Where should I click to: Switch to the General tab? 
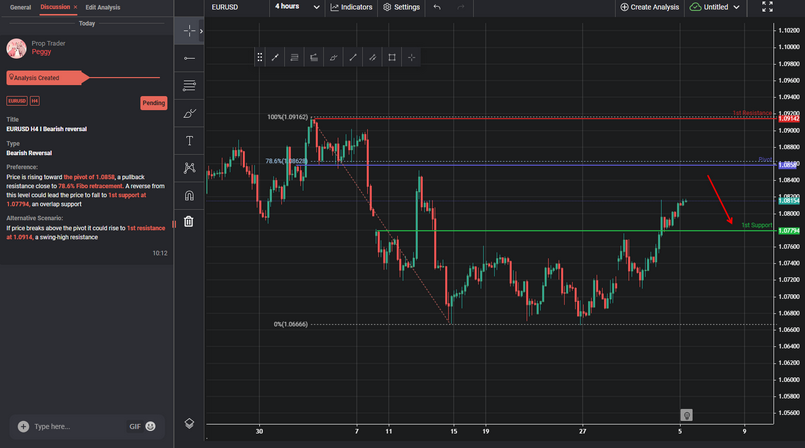click(21, 7)
